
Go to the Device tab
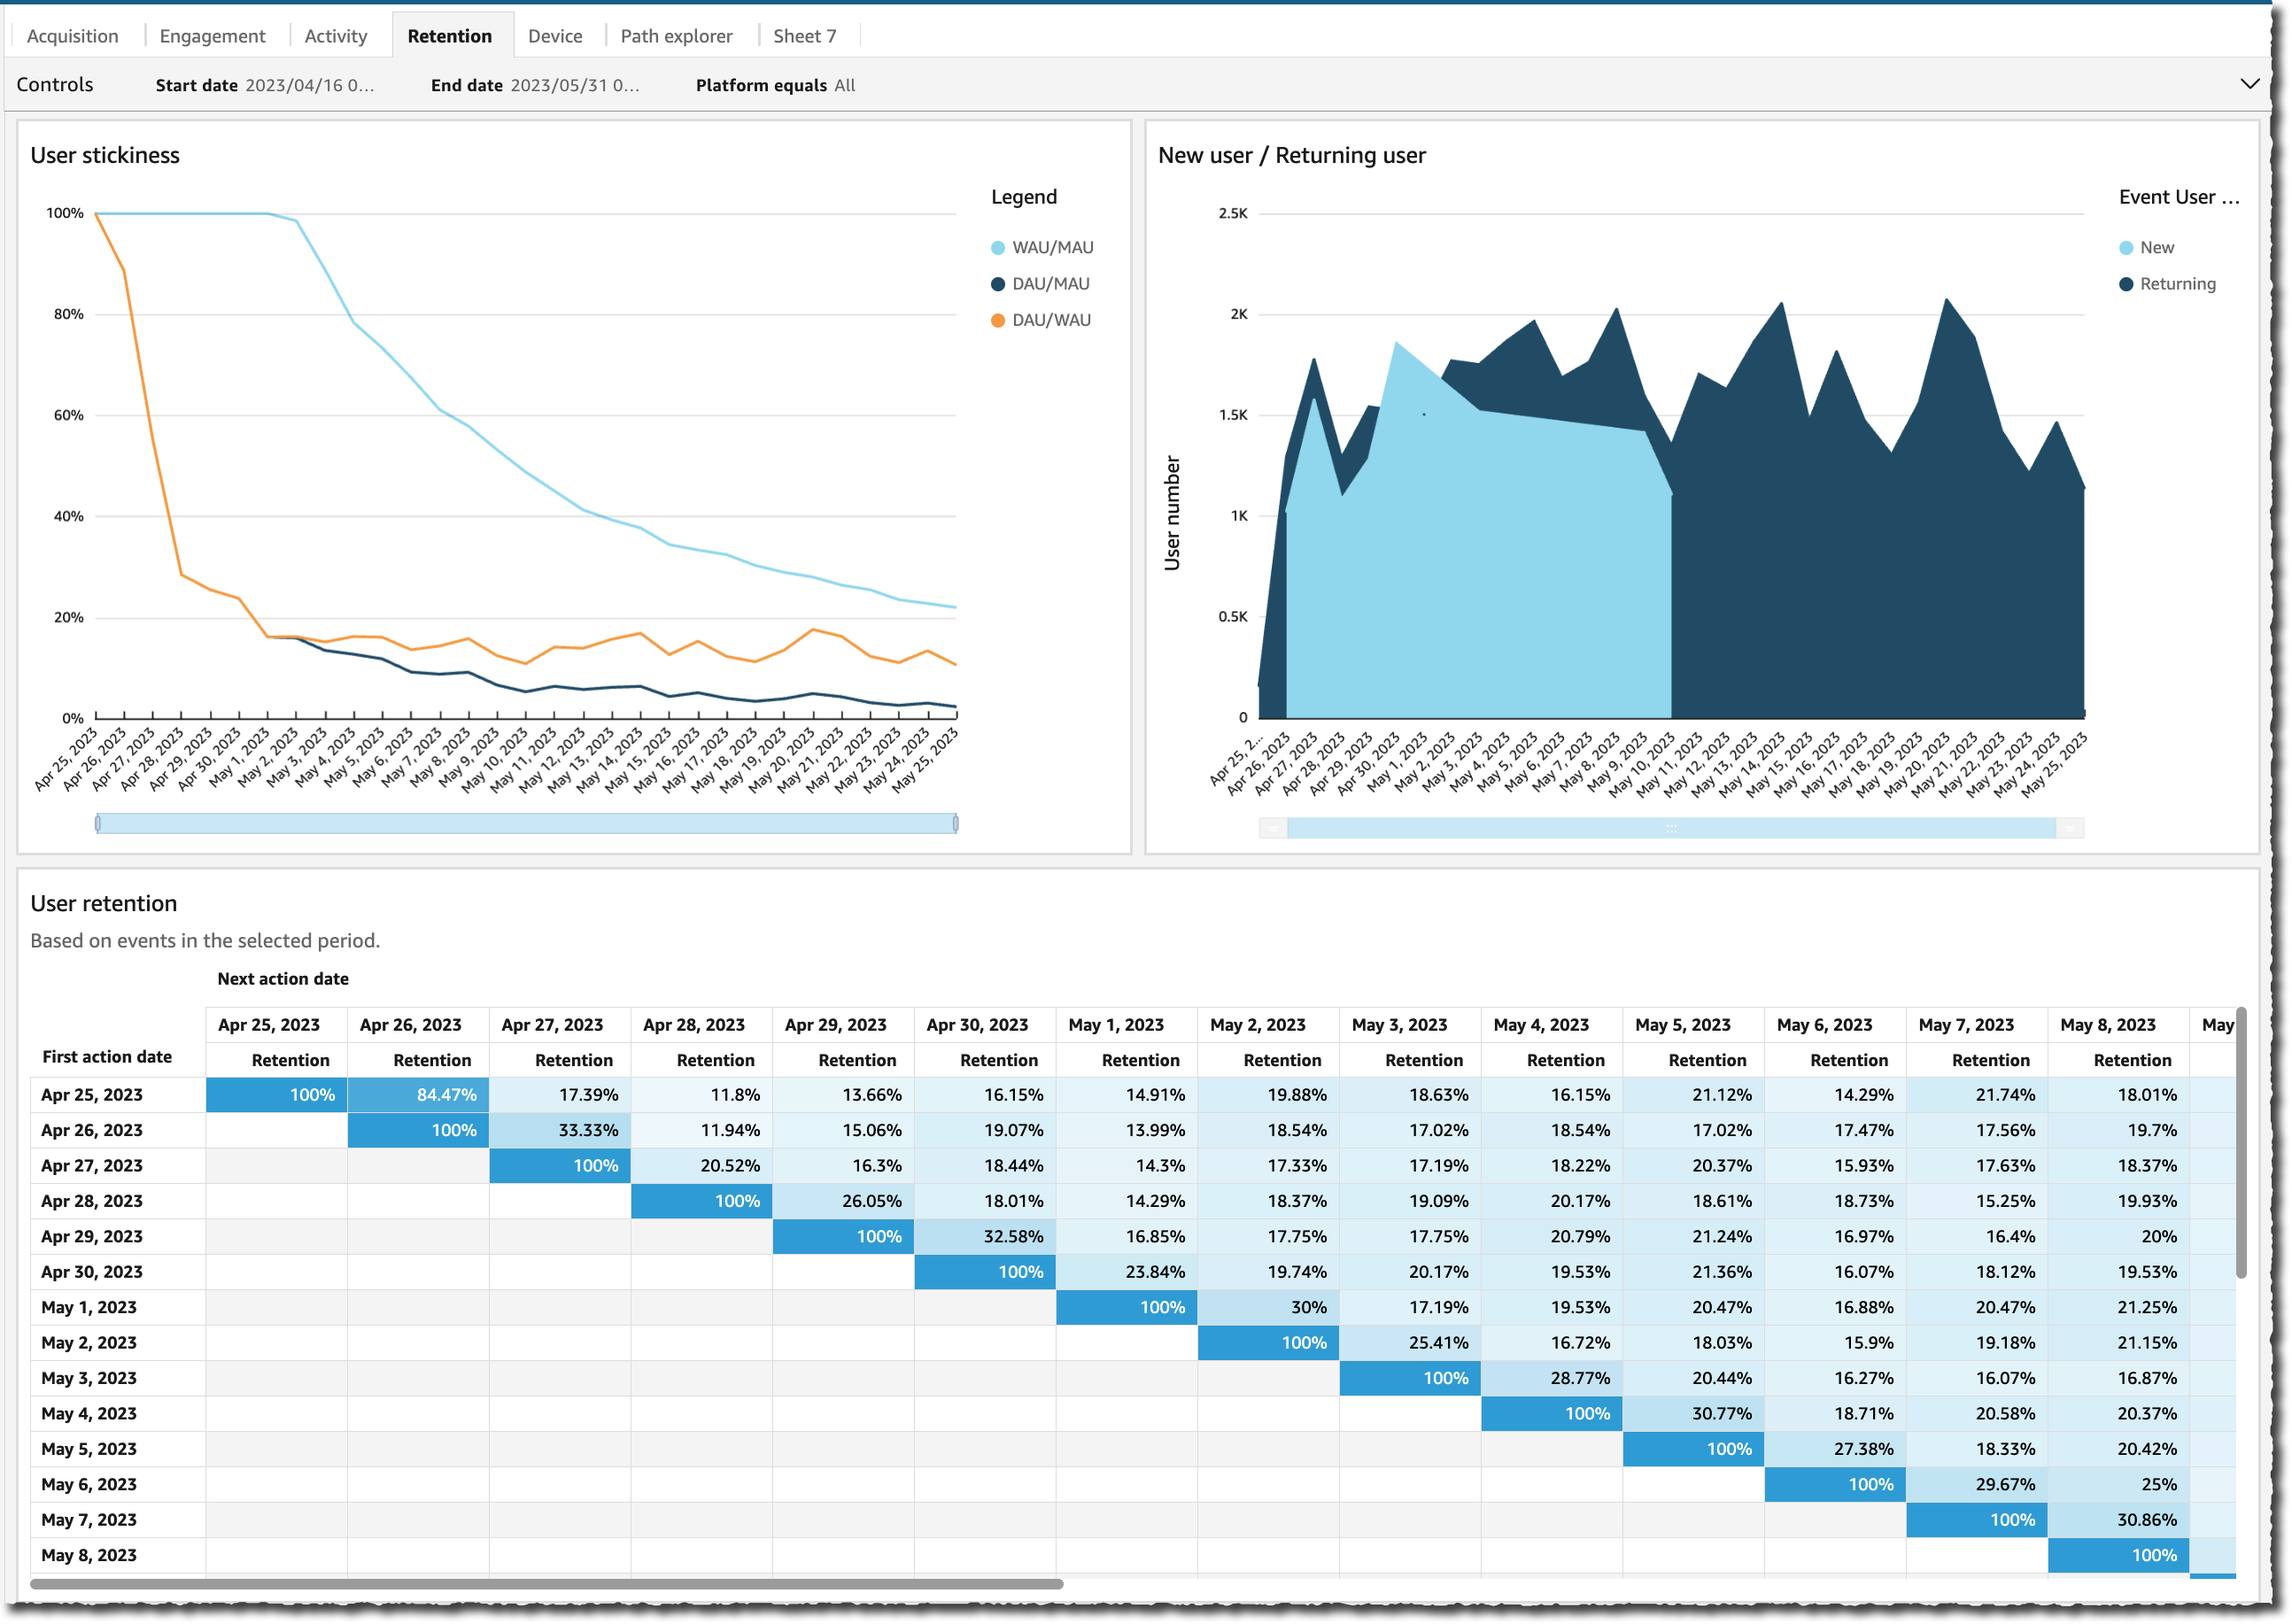pyautogui.click(x=556, y=35)
